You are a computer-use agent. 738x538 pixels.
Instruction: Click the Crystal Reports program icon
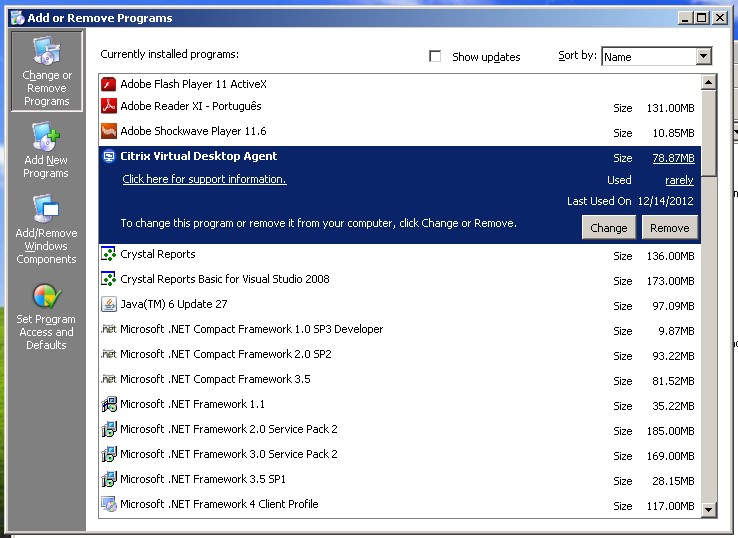[x=109, y=254]
